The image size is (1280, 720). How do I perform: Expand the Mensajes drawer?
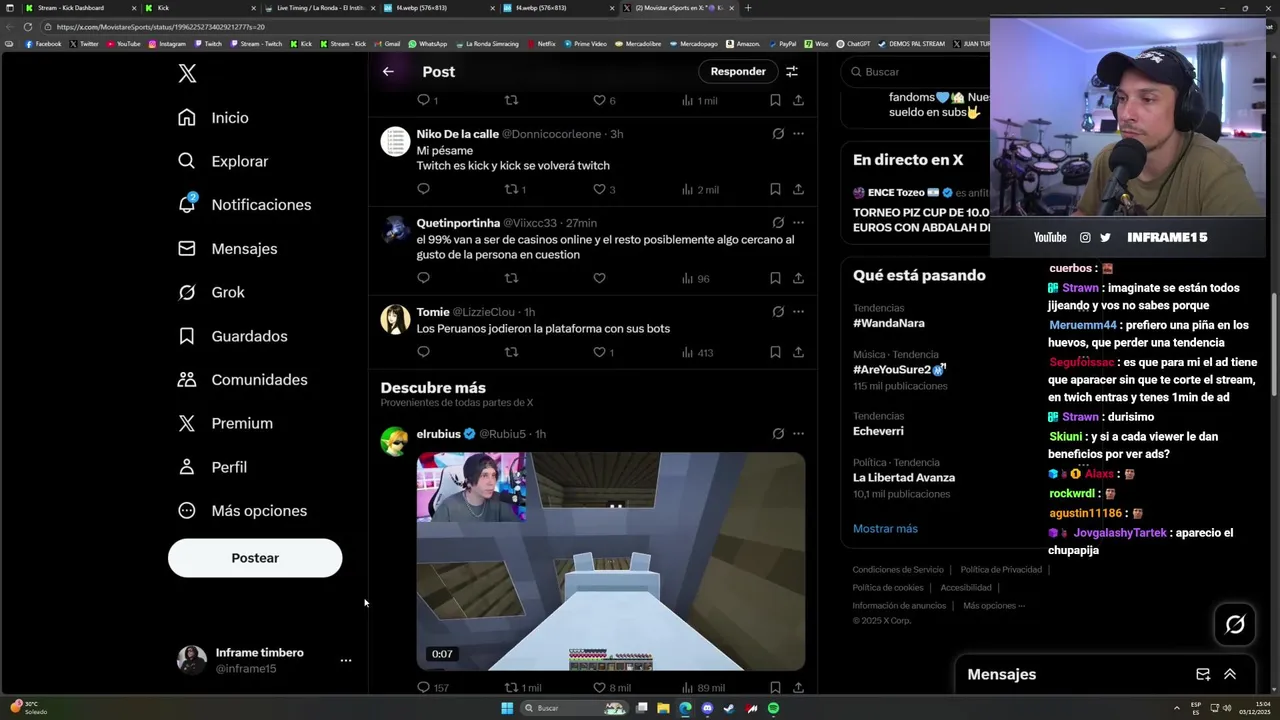[1230, 675]
